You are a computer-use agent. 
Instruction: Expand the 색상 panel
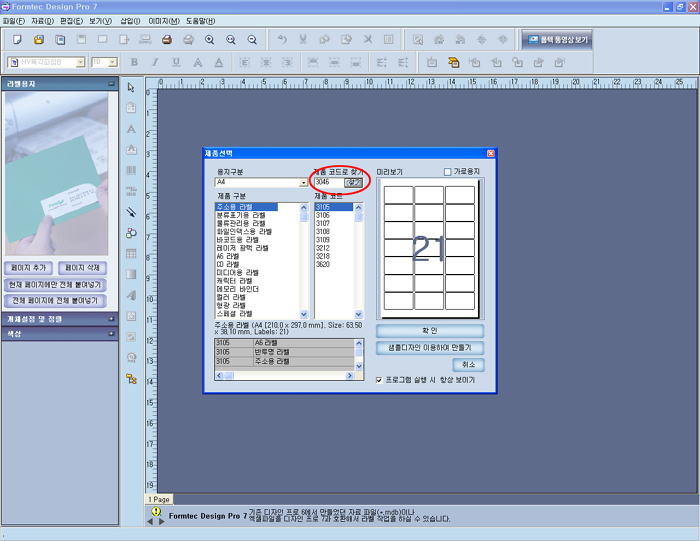click(x=111, y=334)
